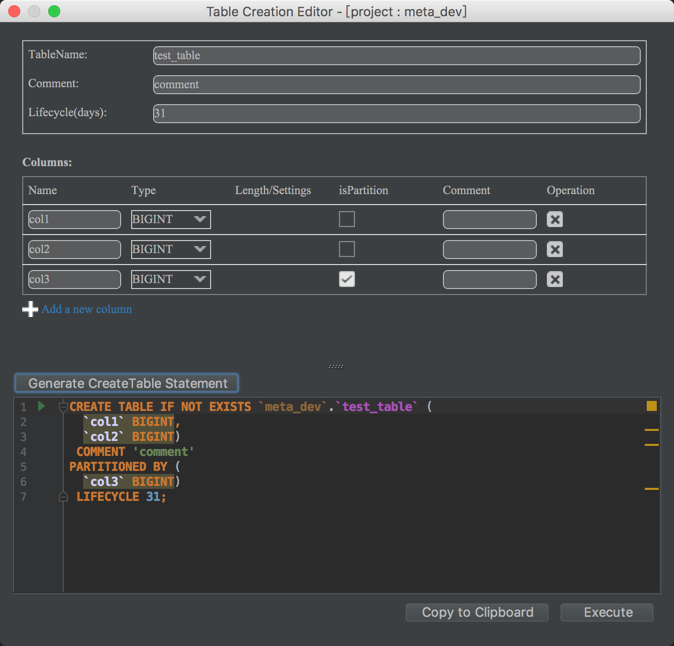Open the Add a new column link
This screenshot has width=674, height=646.
pyautogui.click(x=87, y=310)
